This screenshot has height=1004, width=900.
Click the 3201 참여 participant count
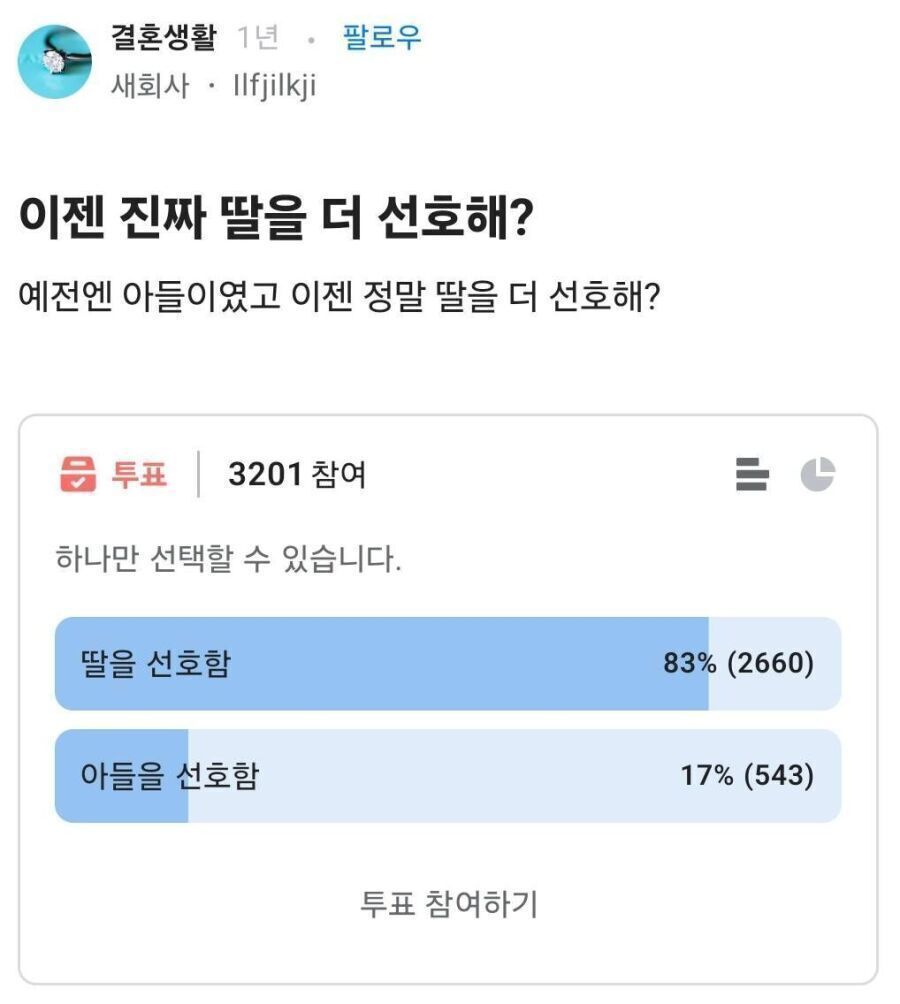coord(297,474)
